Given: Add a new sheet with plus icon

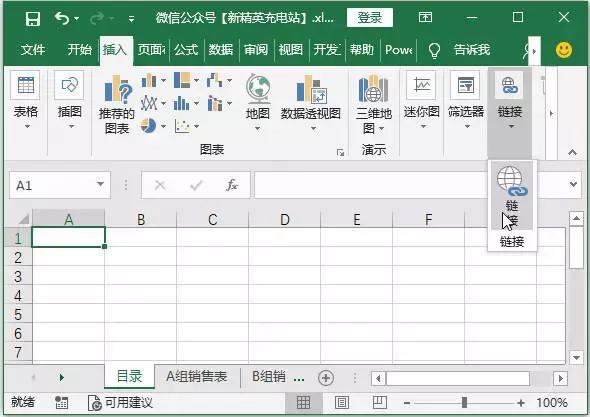Looking at the screenshot, I should pos(326,378).
